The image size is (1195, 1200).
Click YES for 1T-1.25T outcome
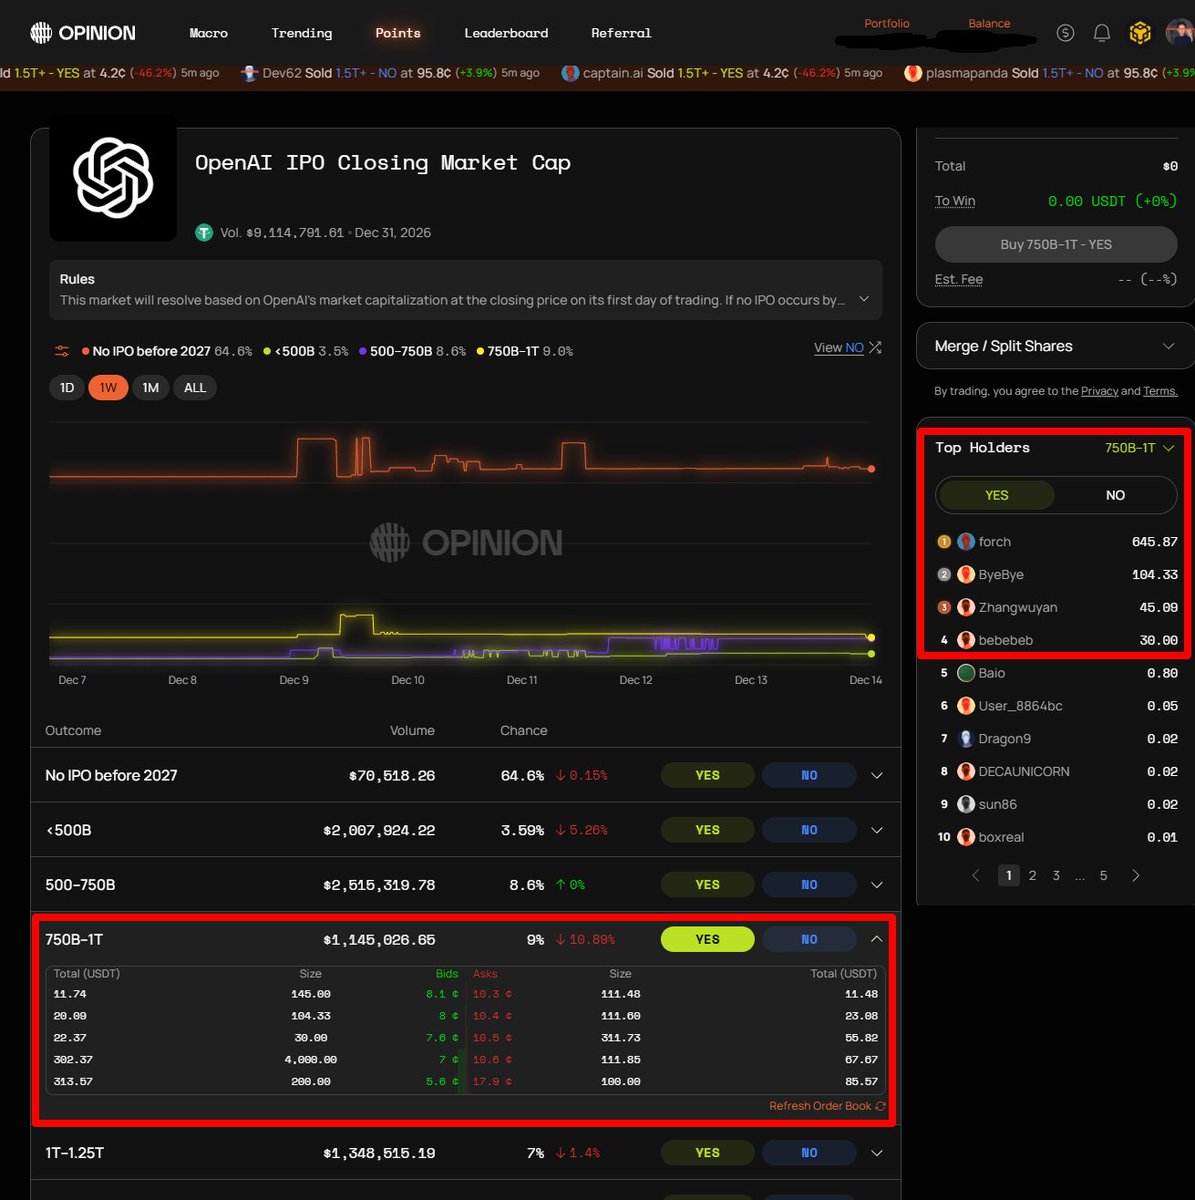707,1153
